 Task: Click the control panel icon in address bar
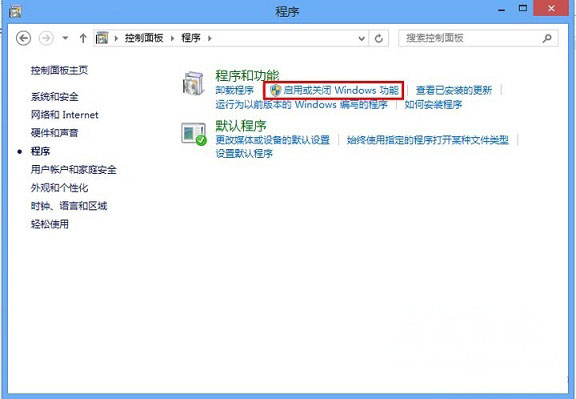[102, 38]
